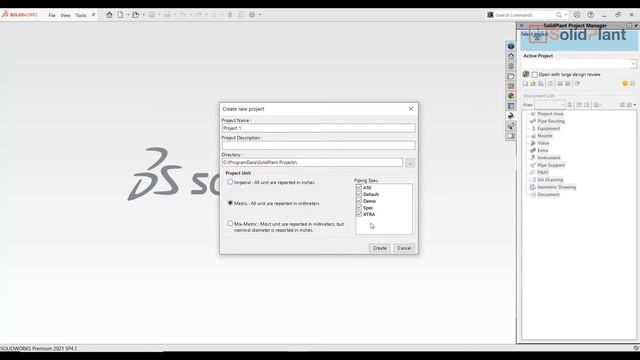Uncheck the XTRA piping spec checkbox
Image resolution: width=640 pixels, height=360 pixels.
click(359, 214)
